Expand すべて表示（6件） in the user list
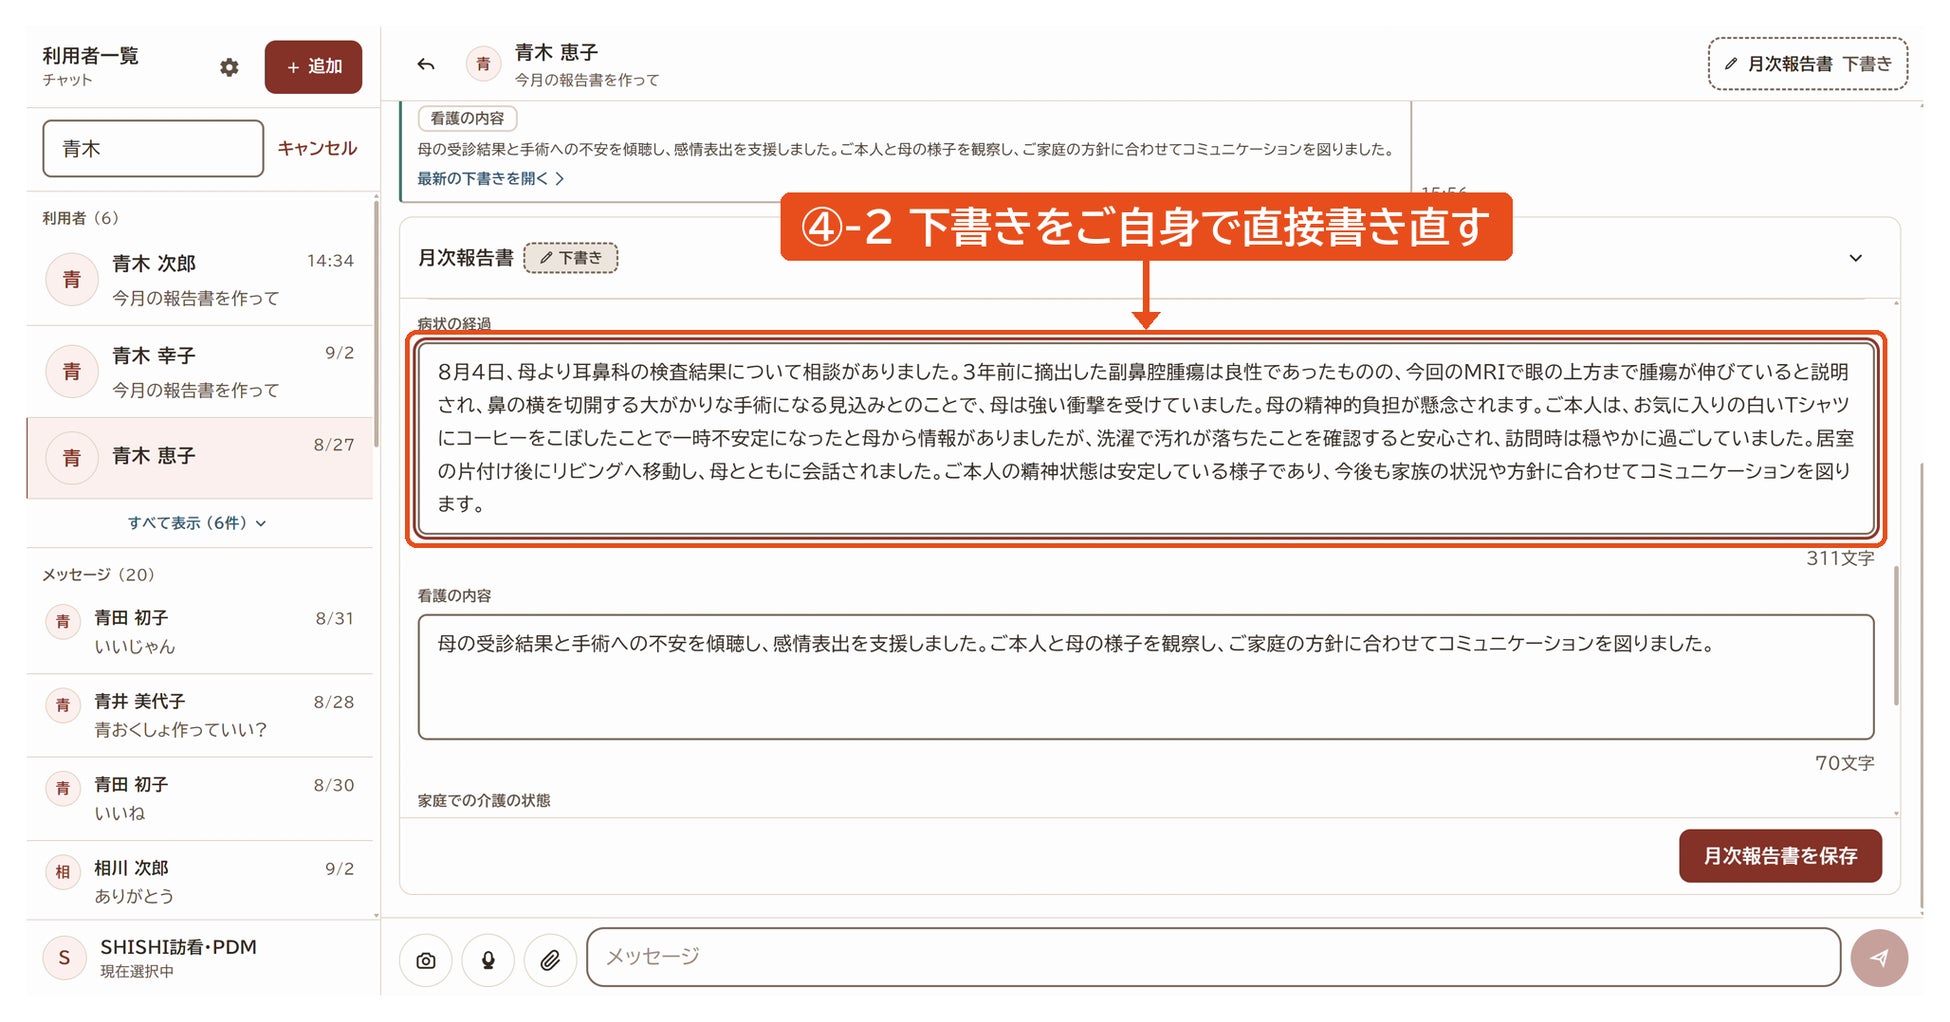This screenshot has height=1022, width=1950. click(x=197, y=523)
